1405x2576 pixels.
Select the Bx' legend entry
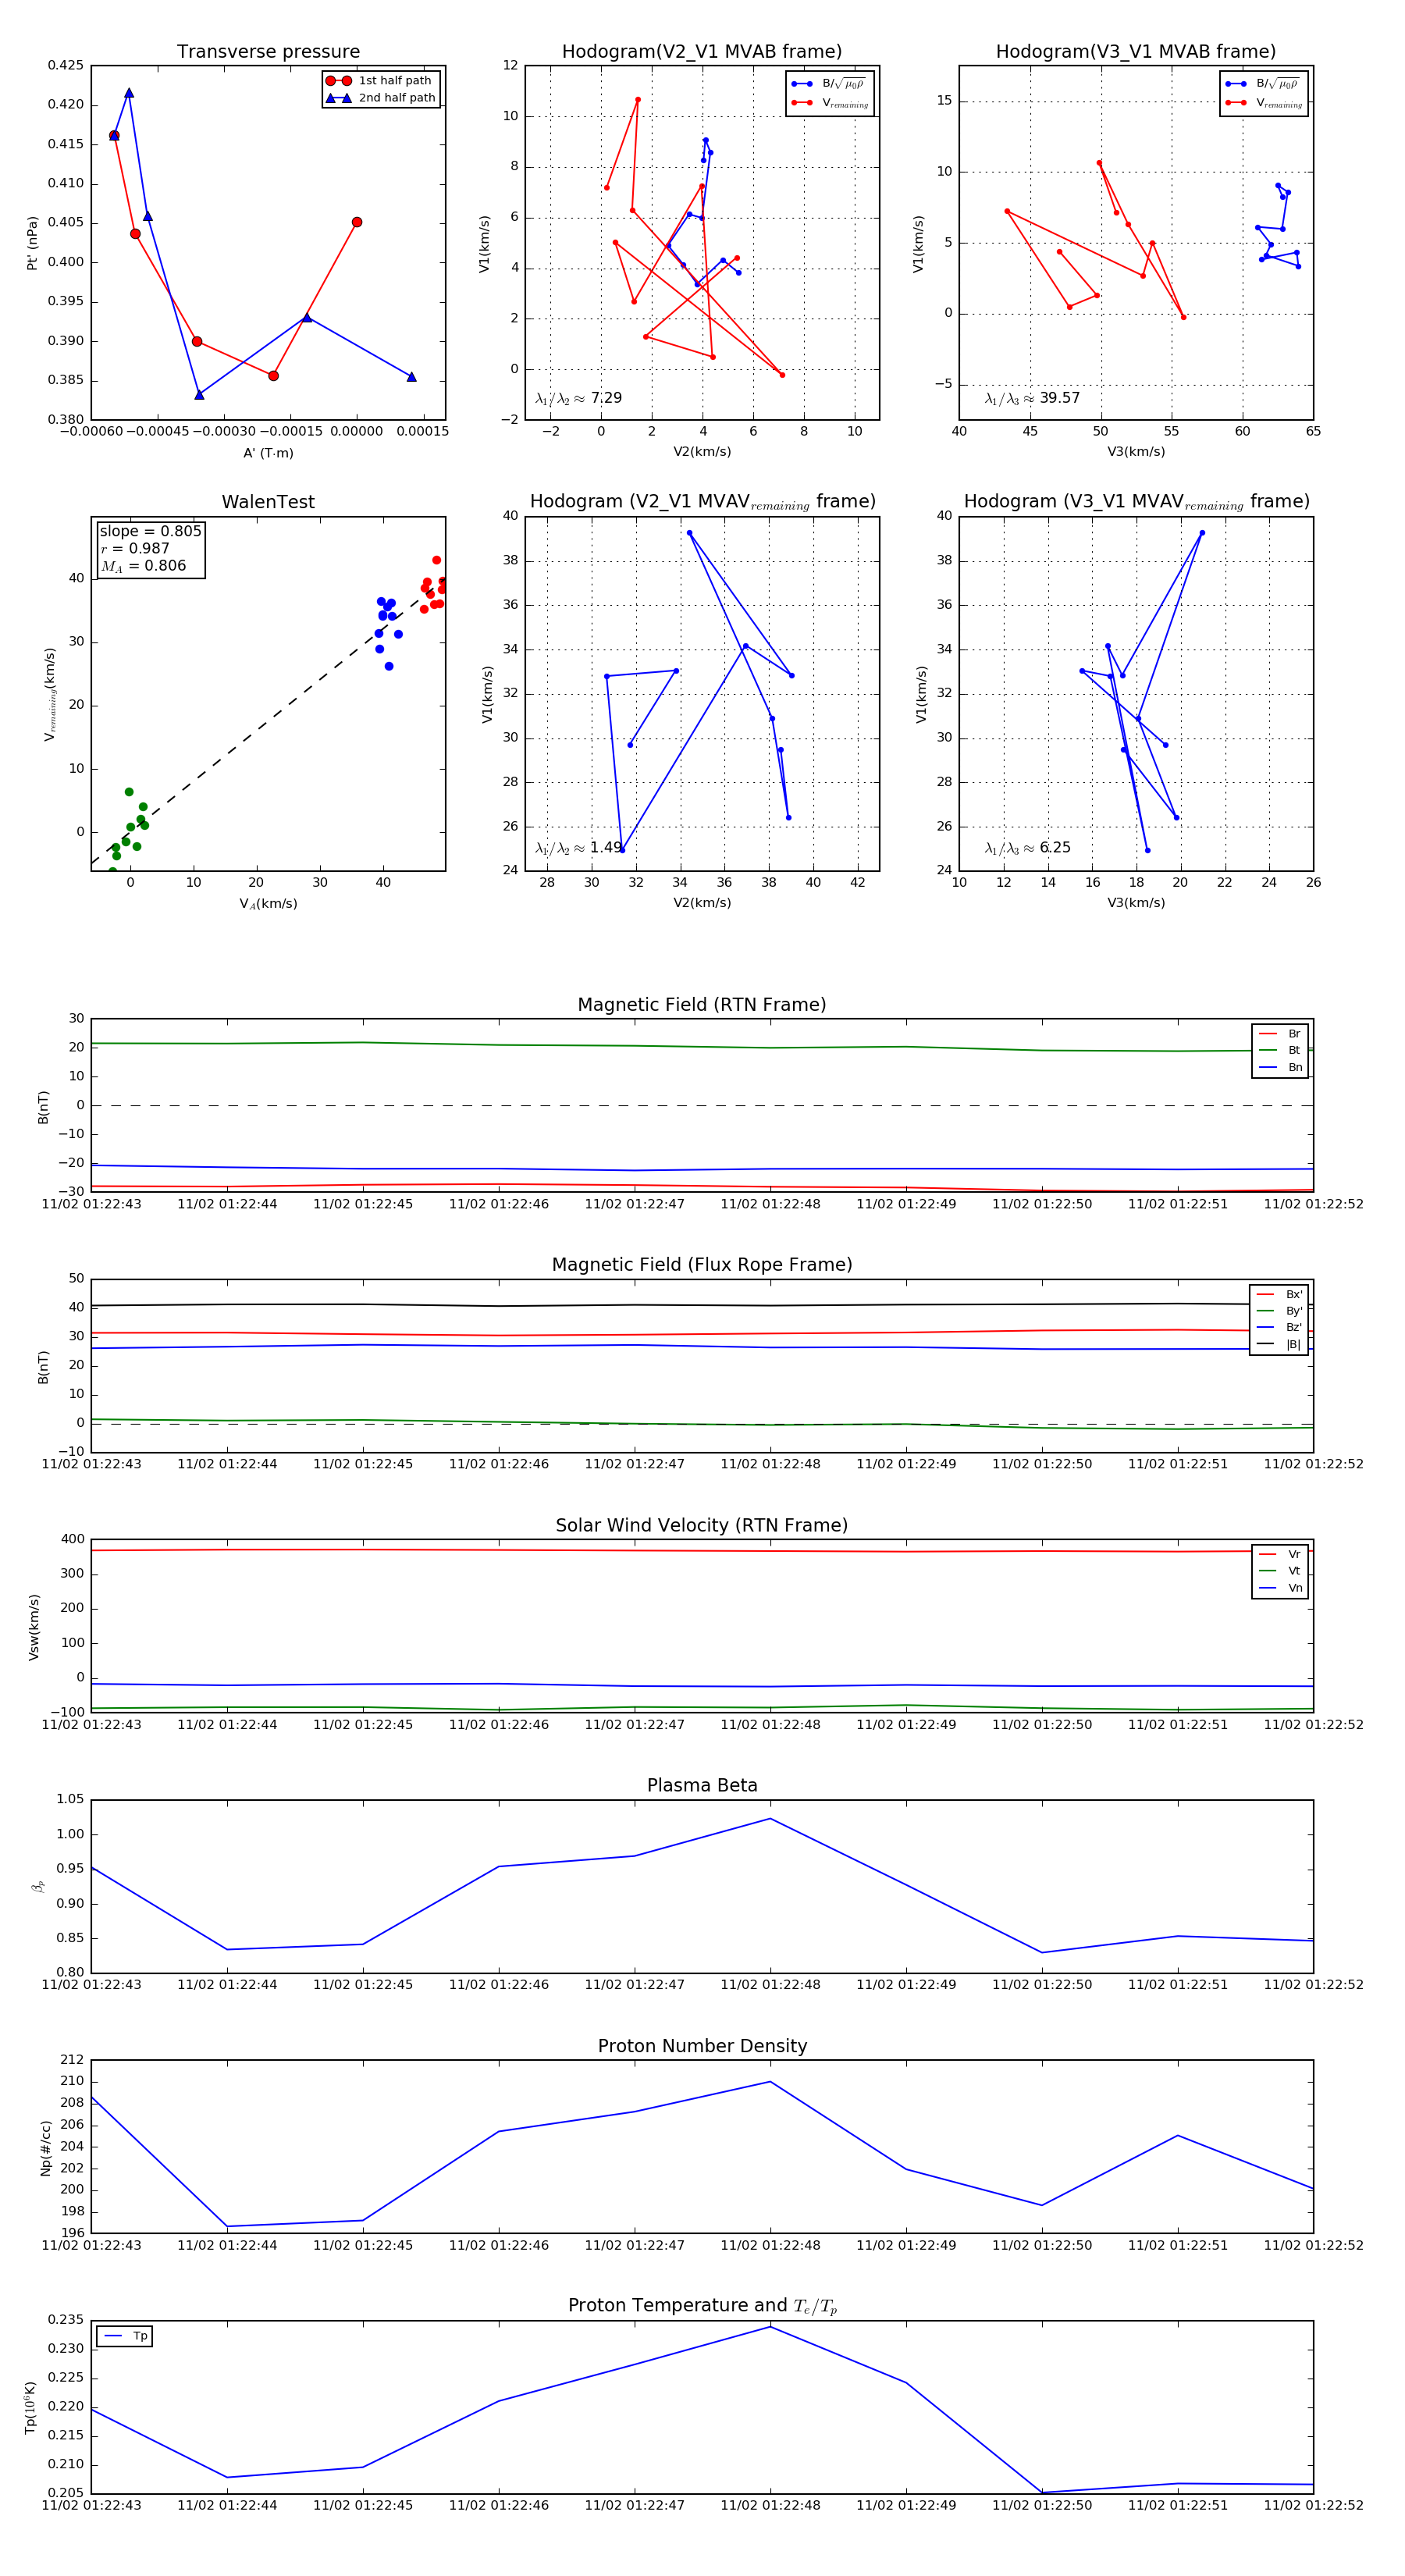[x=1280, y=1295]
